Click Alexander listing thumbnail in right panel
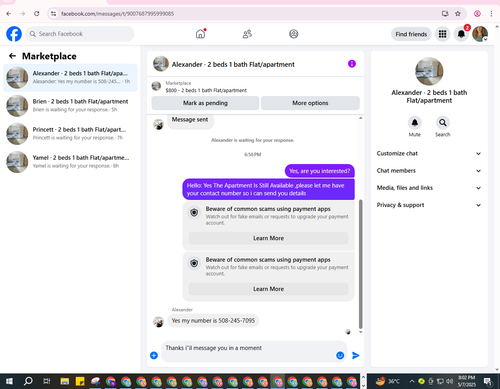Screen dimensions: 500x389 [429, 71]
